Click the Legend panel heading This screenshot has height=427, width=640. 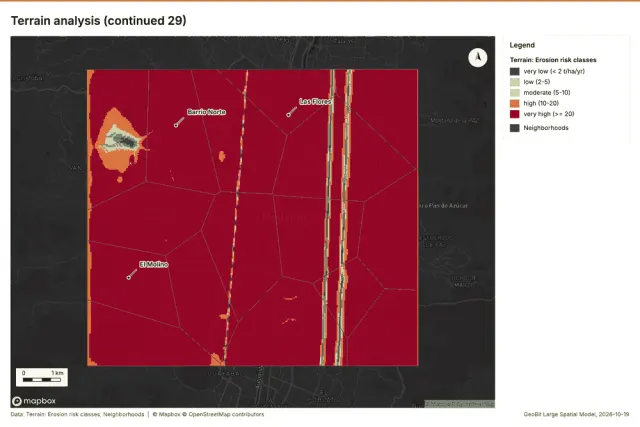pyautogui.click(x=522, y=45)
